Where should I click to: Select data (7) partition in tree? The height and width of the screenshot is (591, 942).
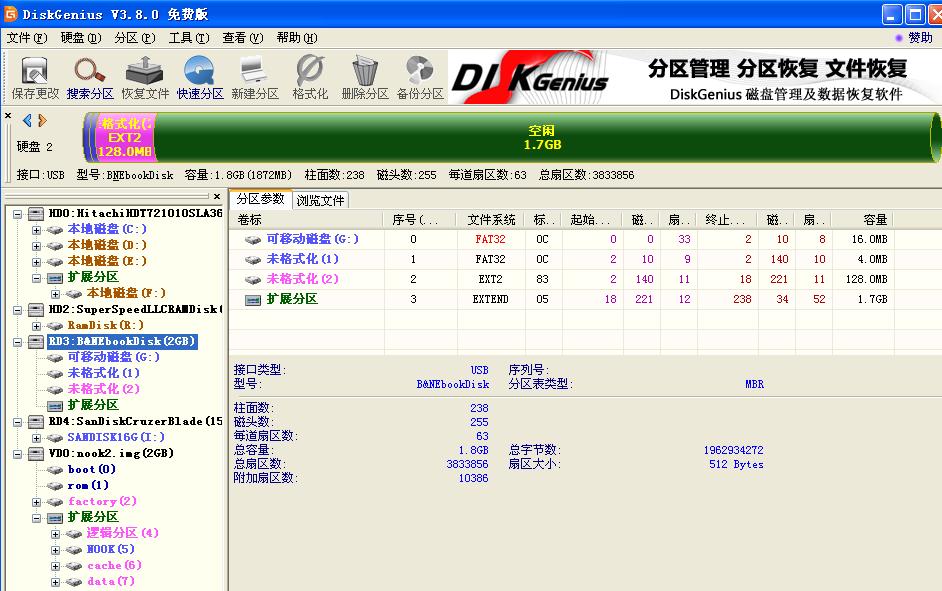coord(111,581)
